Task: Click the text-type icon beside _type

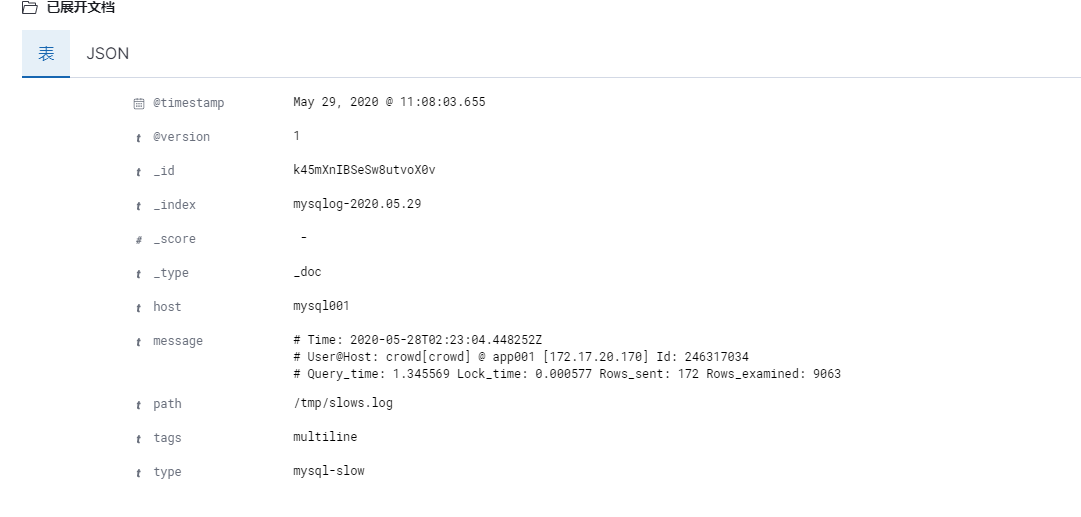Action: (139, 274)
